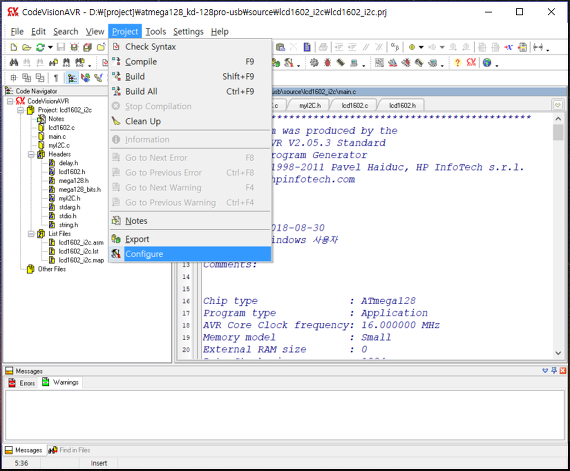
Task: Click the yellow question mark Help icon
Action: (457, 63)
